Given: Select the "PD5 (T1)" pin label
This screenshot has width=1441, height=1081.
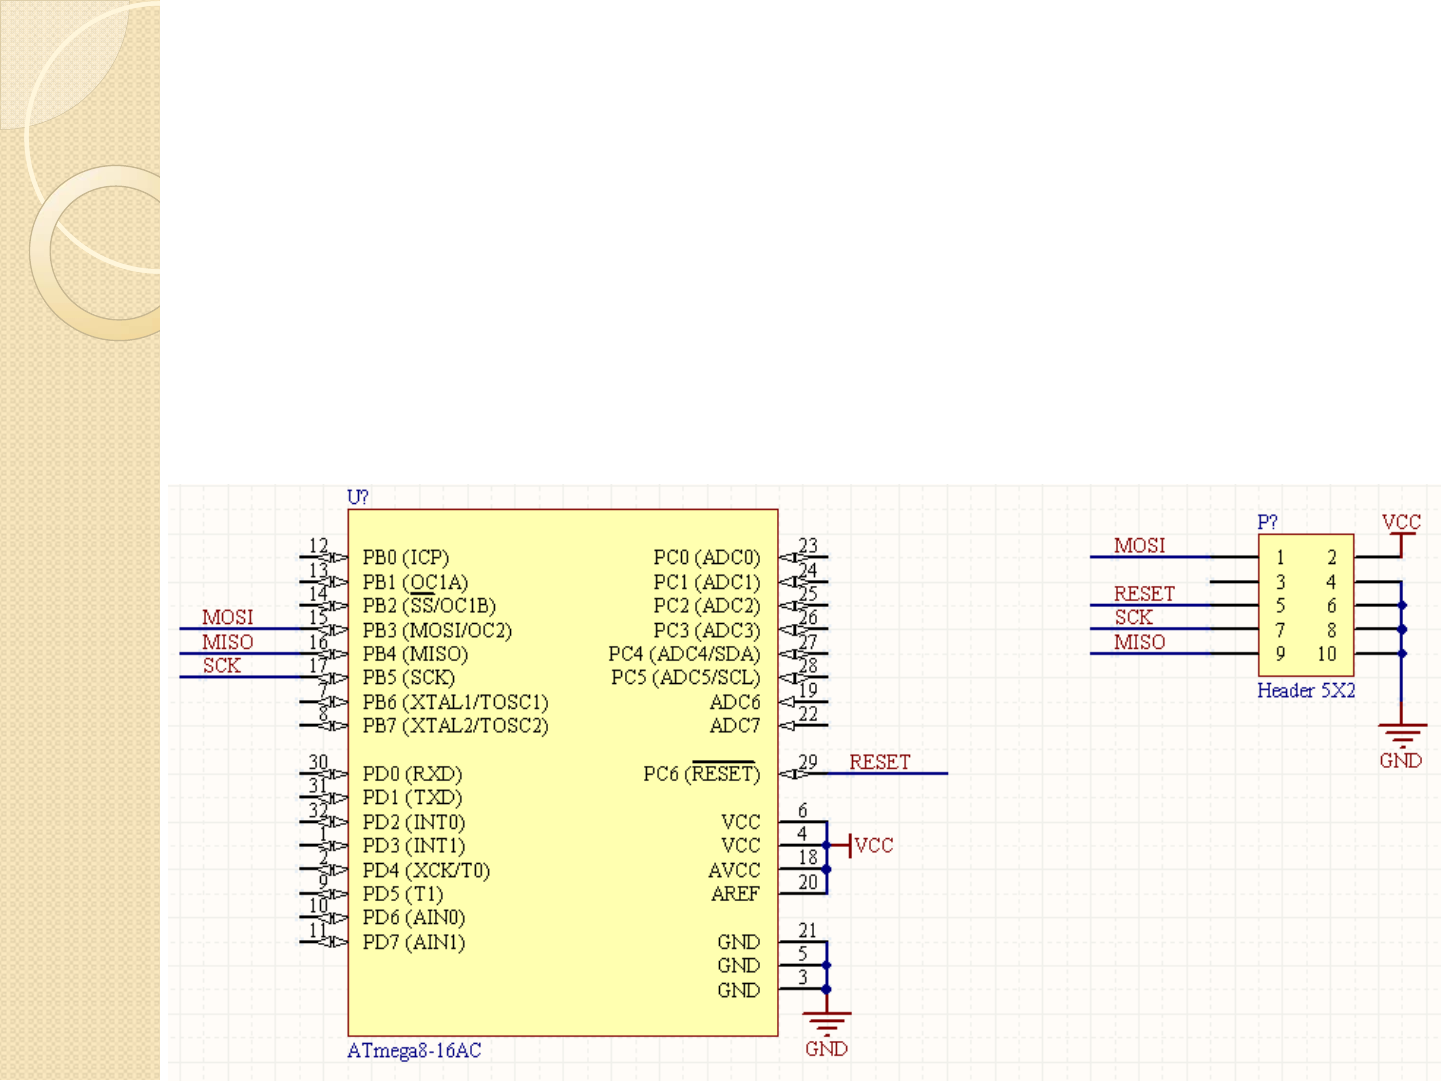Looking at the screenshot, I should (402, 894).
